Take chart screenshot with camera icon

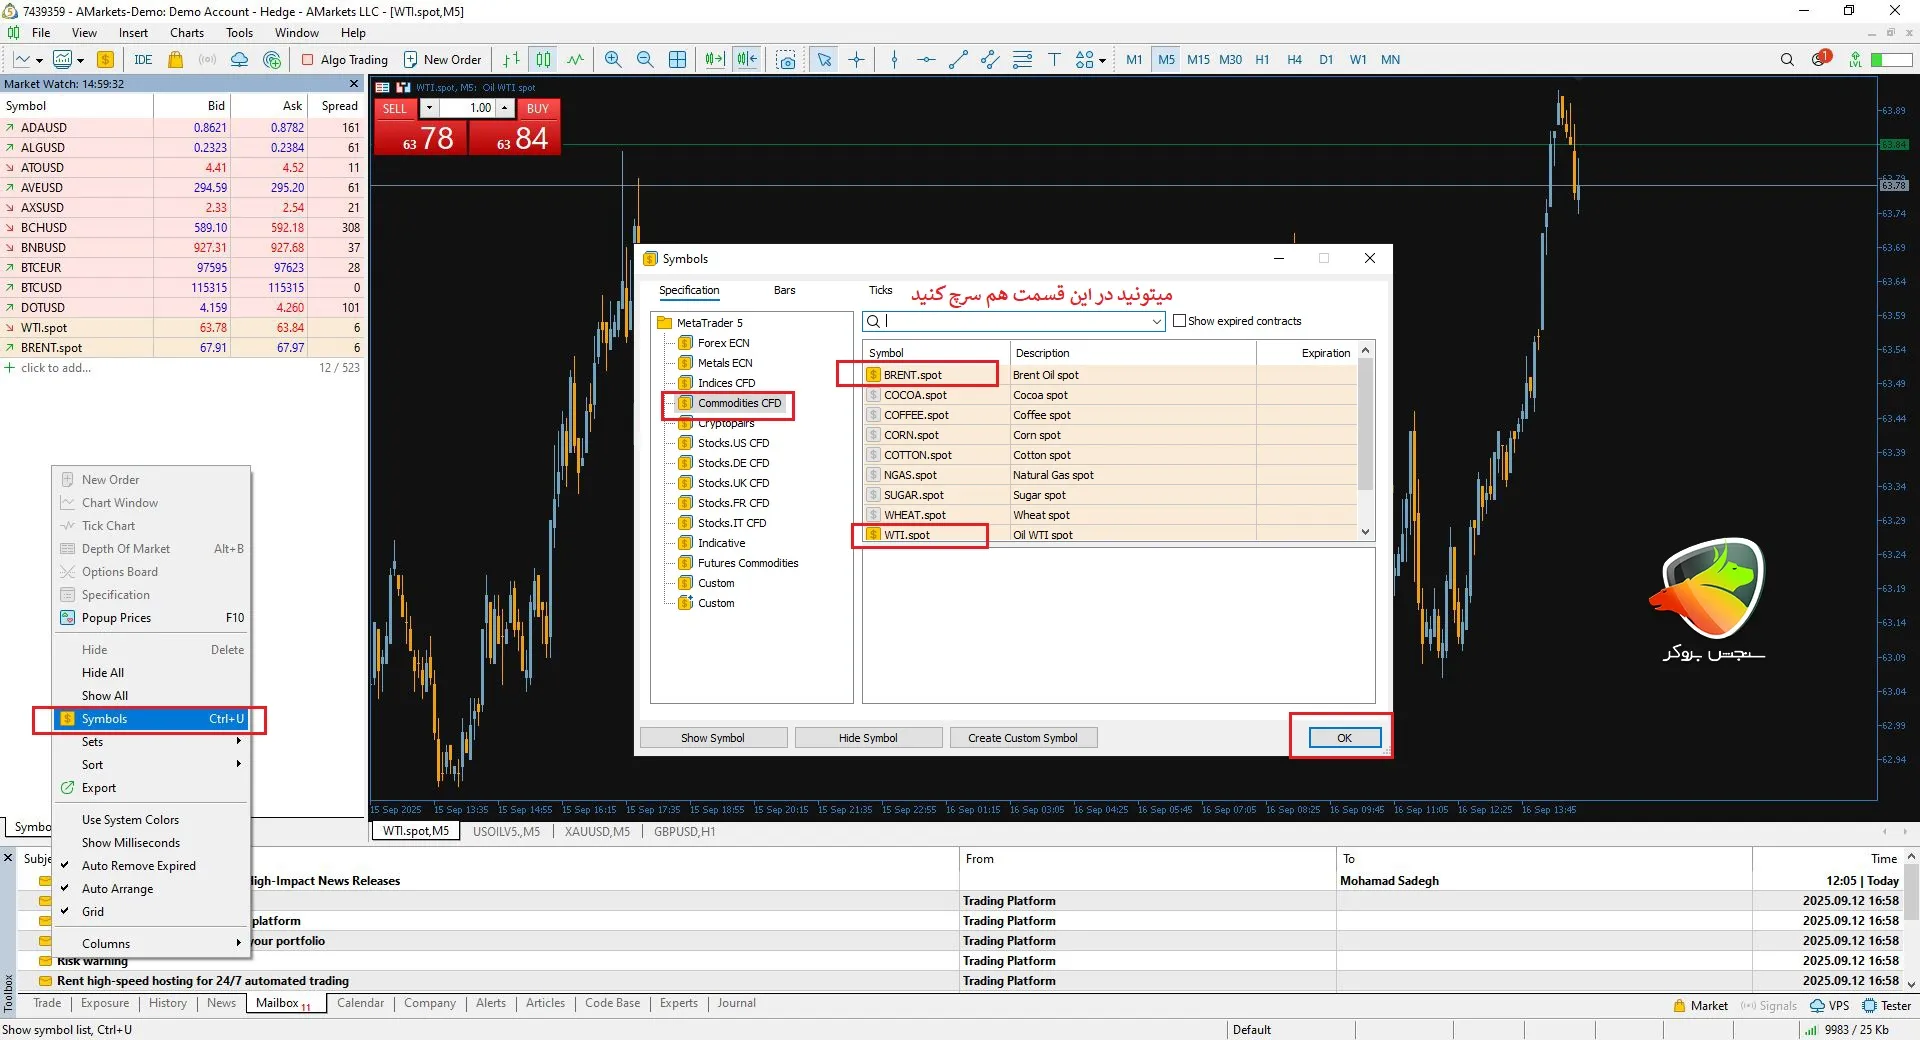point(787,60)
